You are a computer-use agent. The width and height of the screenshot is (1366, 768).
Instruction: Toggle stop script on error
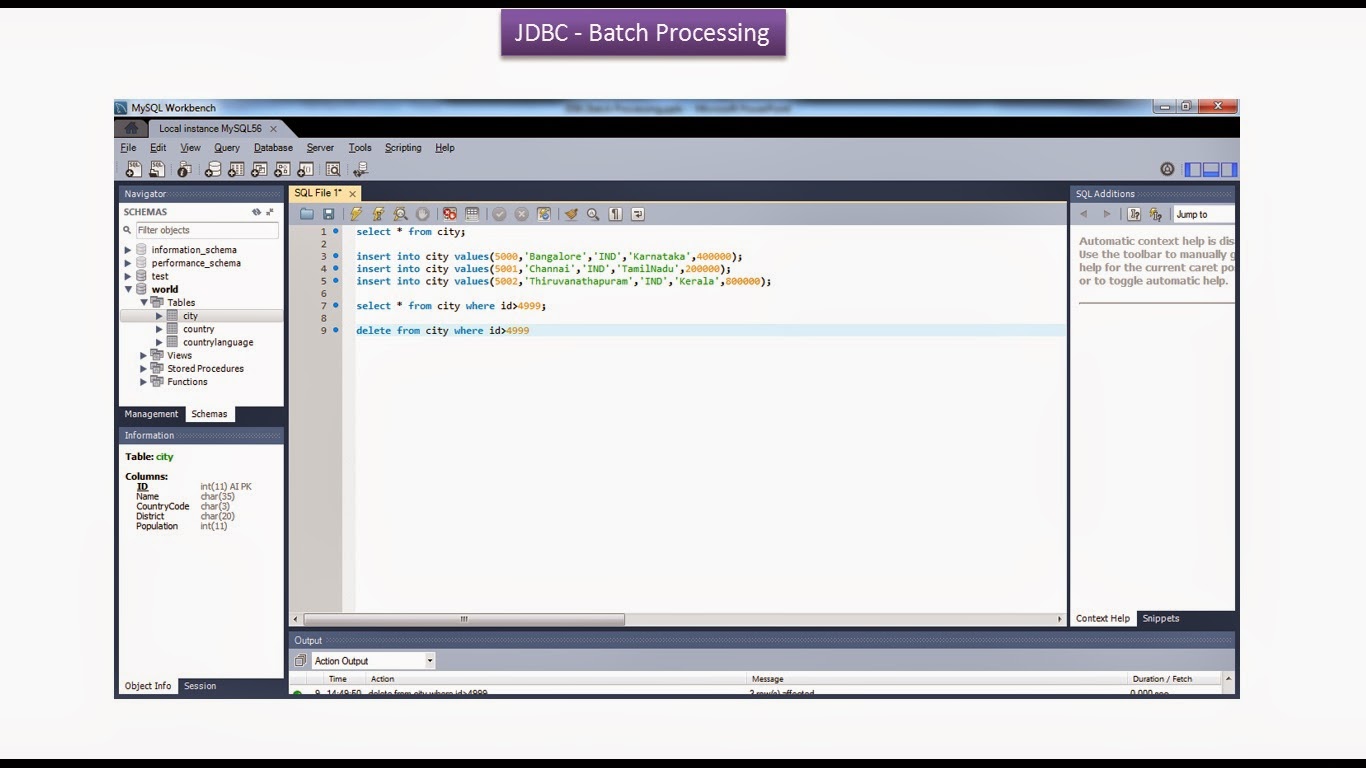(x=449, y=213)
